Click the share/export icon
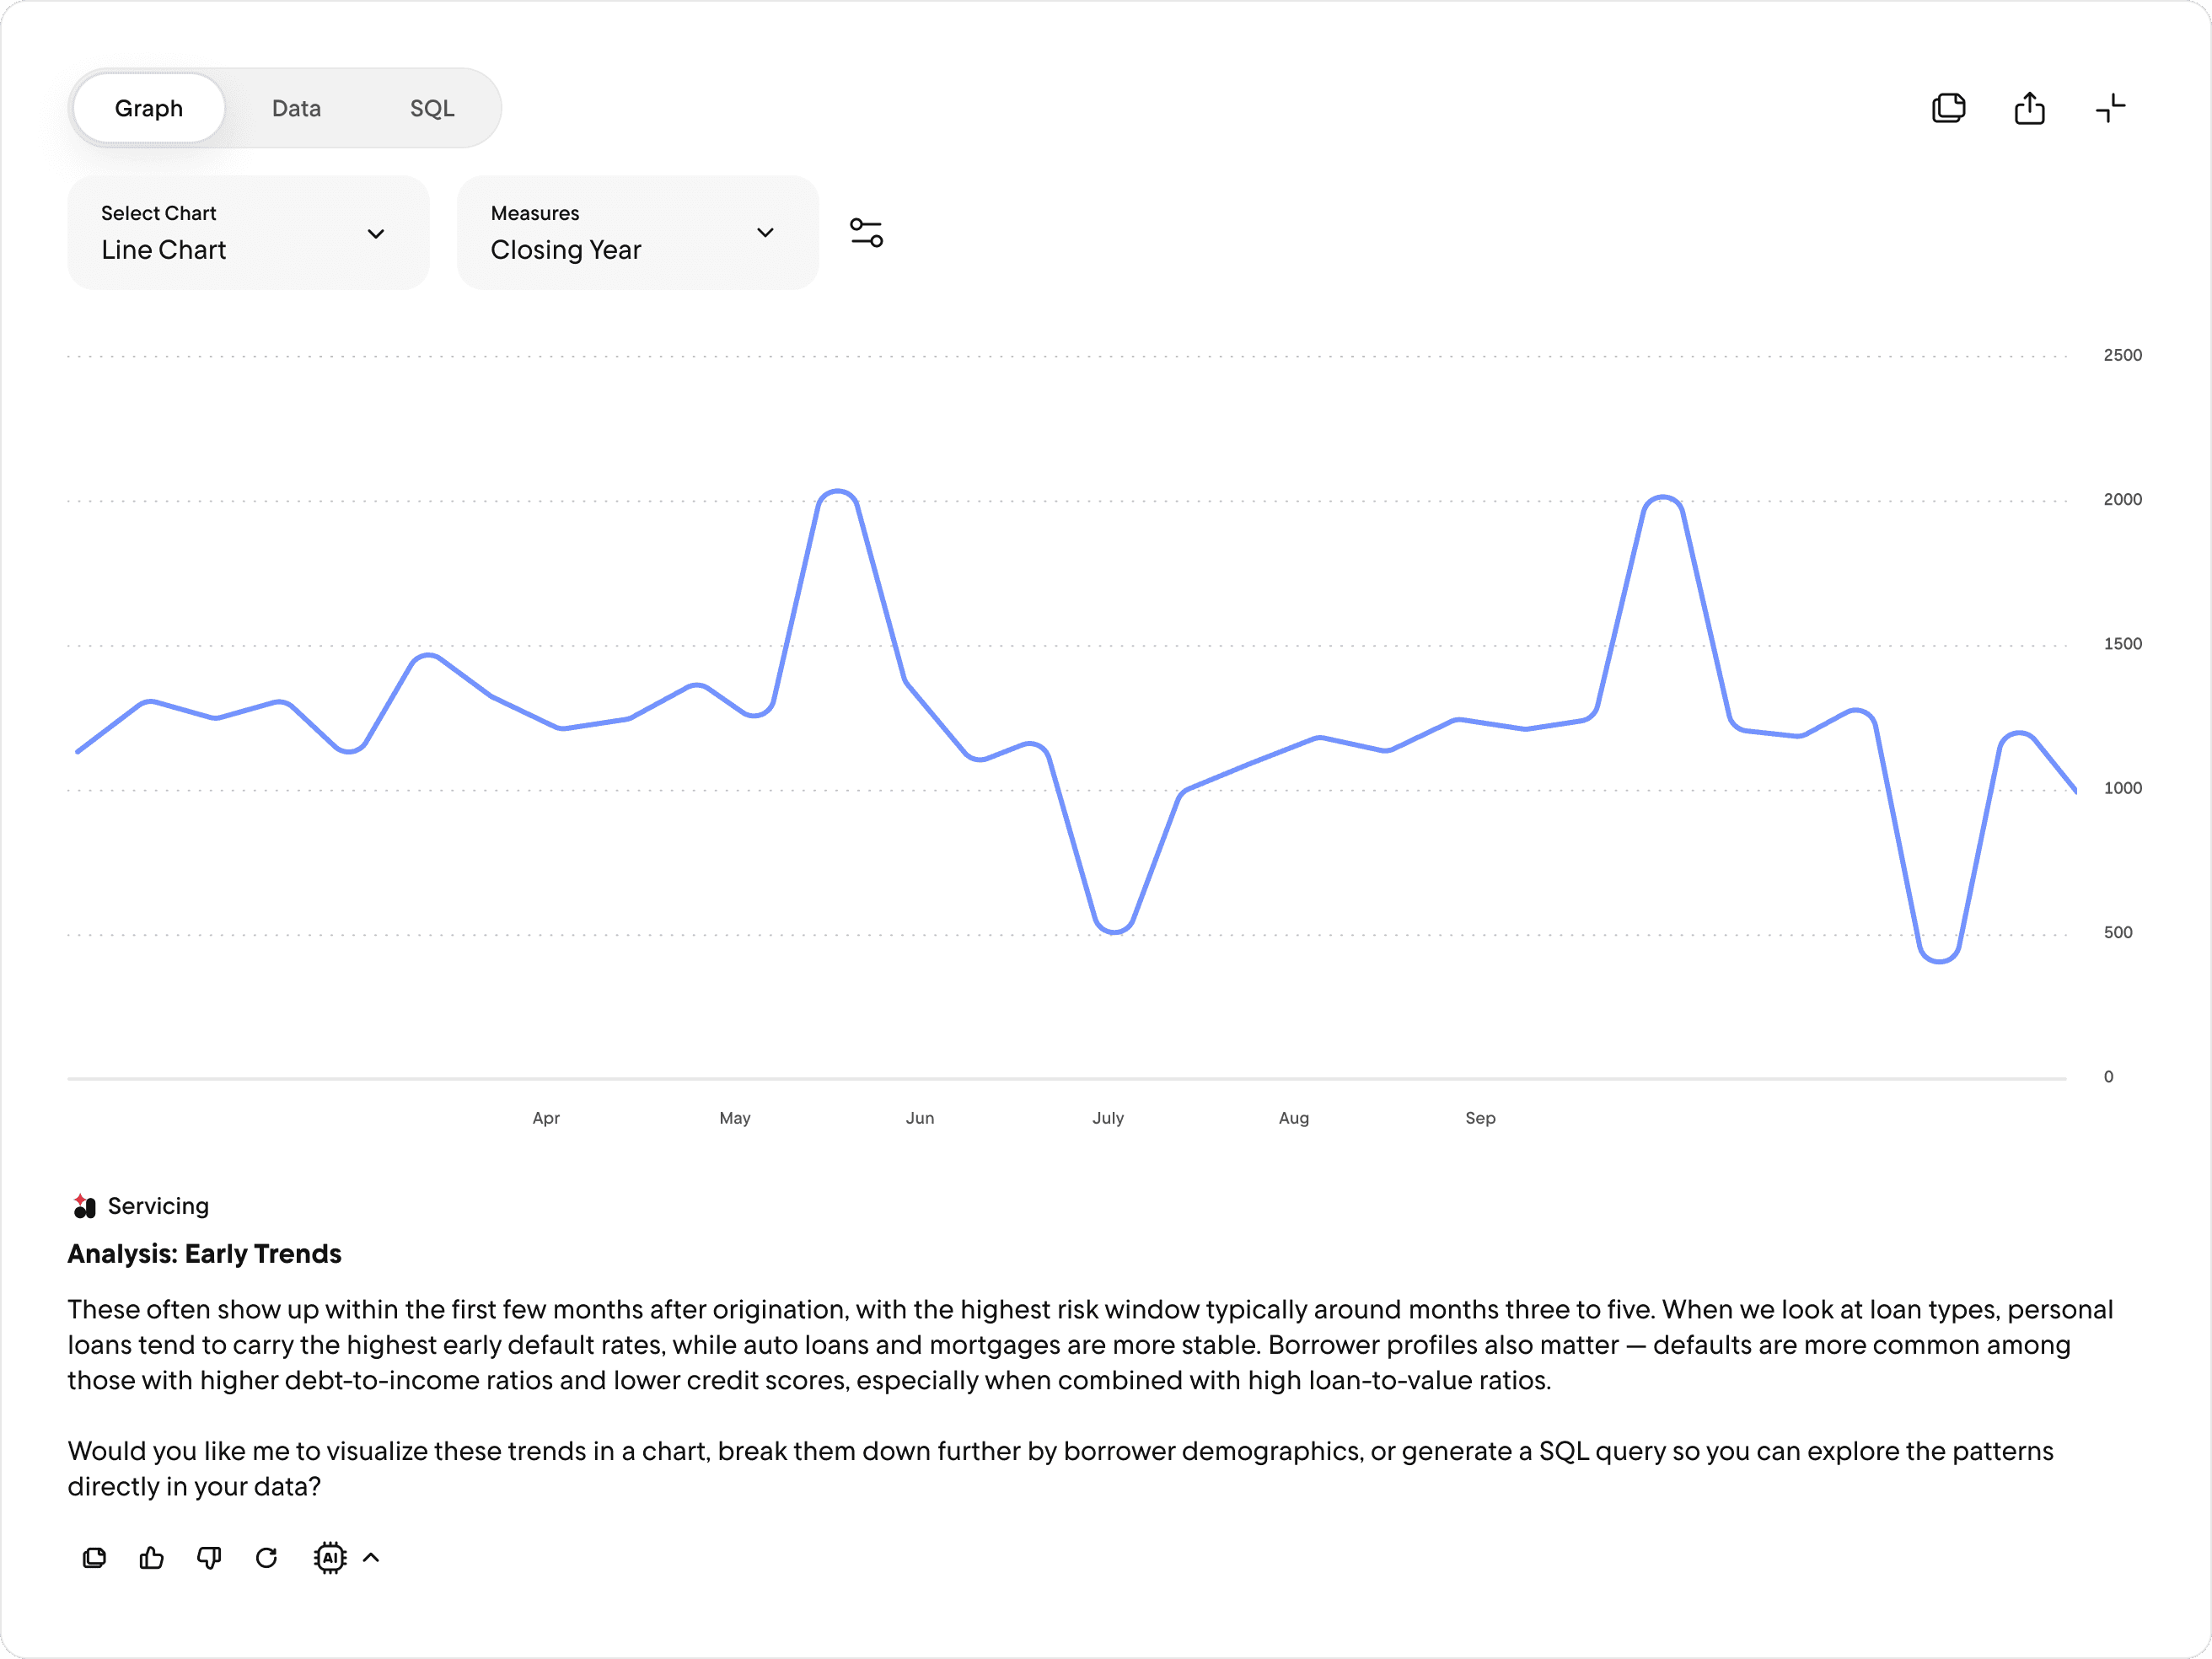 [x=2029, y=108]
